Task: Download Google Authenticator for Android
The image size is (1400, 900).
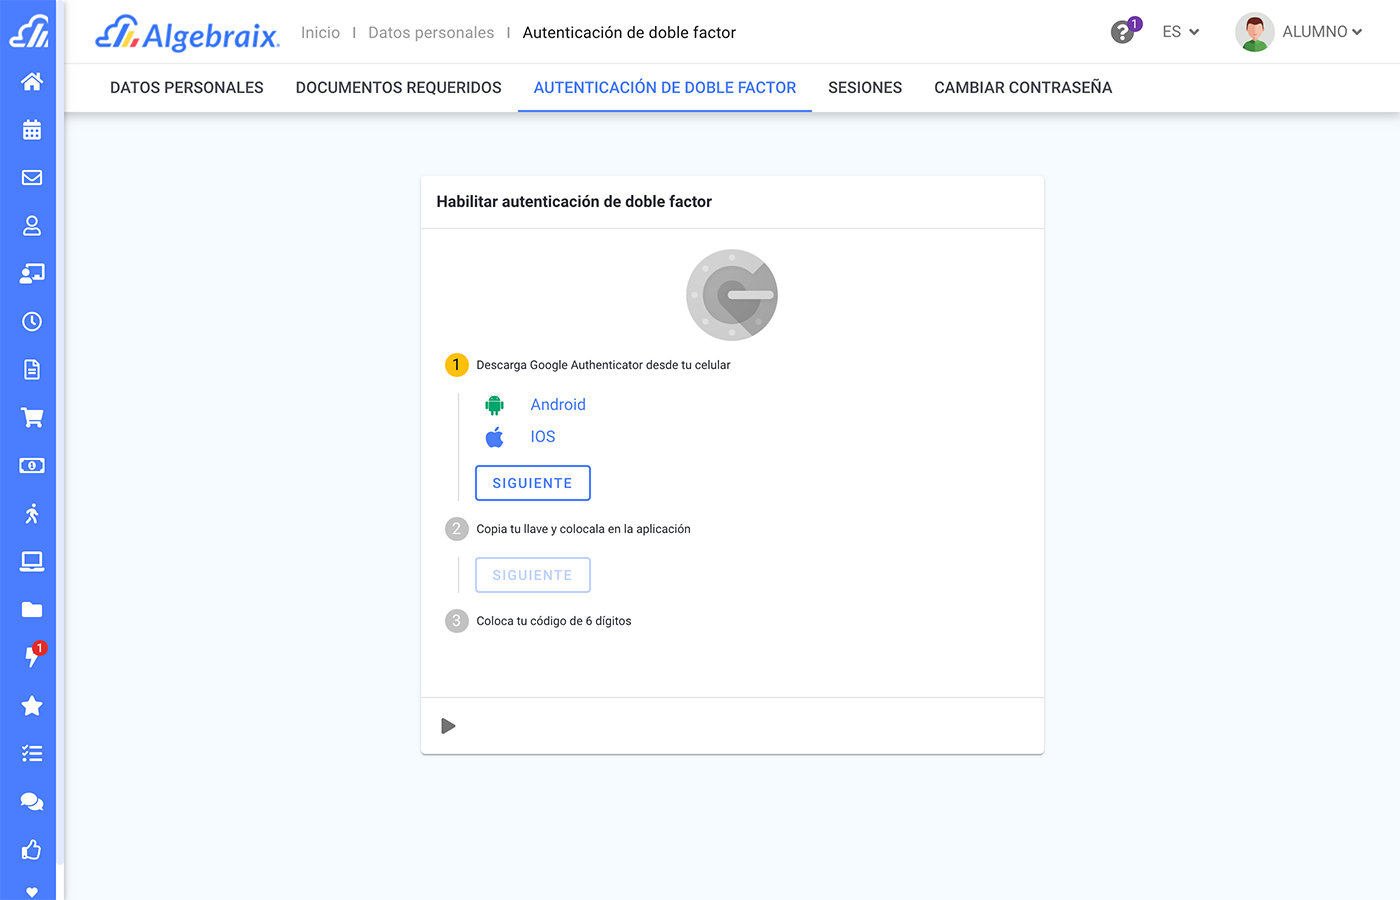Action: pyautogui.click(x=557, y=404)
